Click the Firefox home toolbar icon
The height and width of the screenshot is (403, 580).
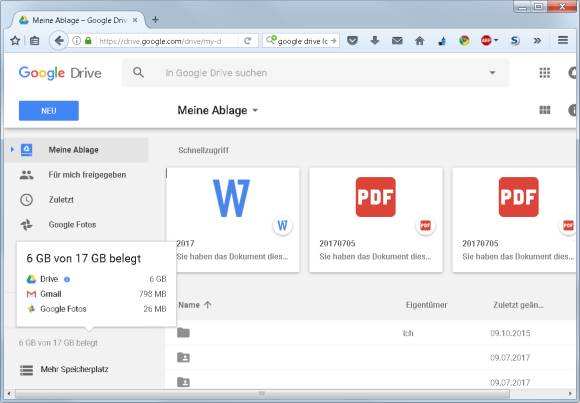point(419,41)
